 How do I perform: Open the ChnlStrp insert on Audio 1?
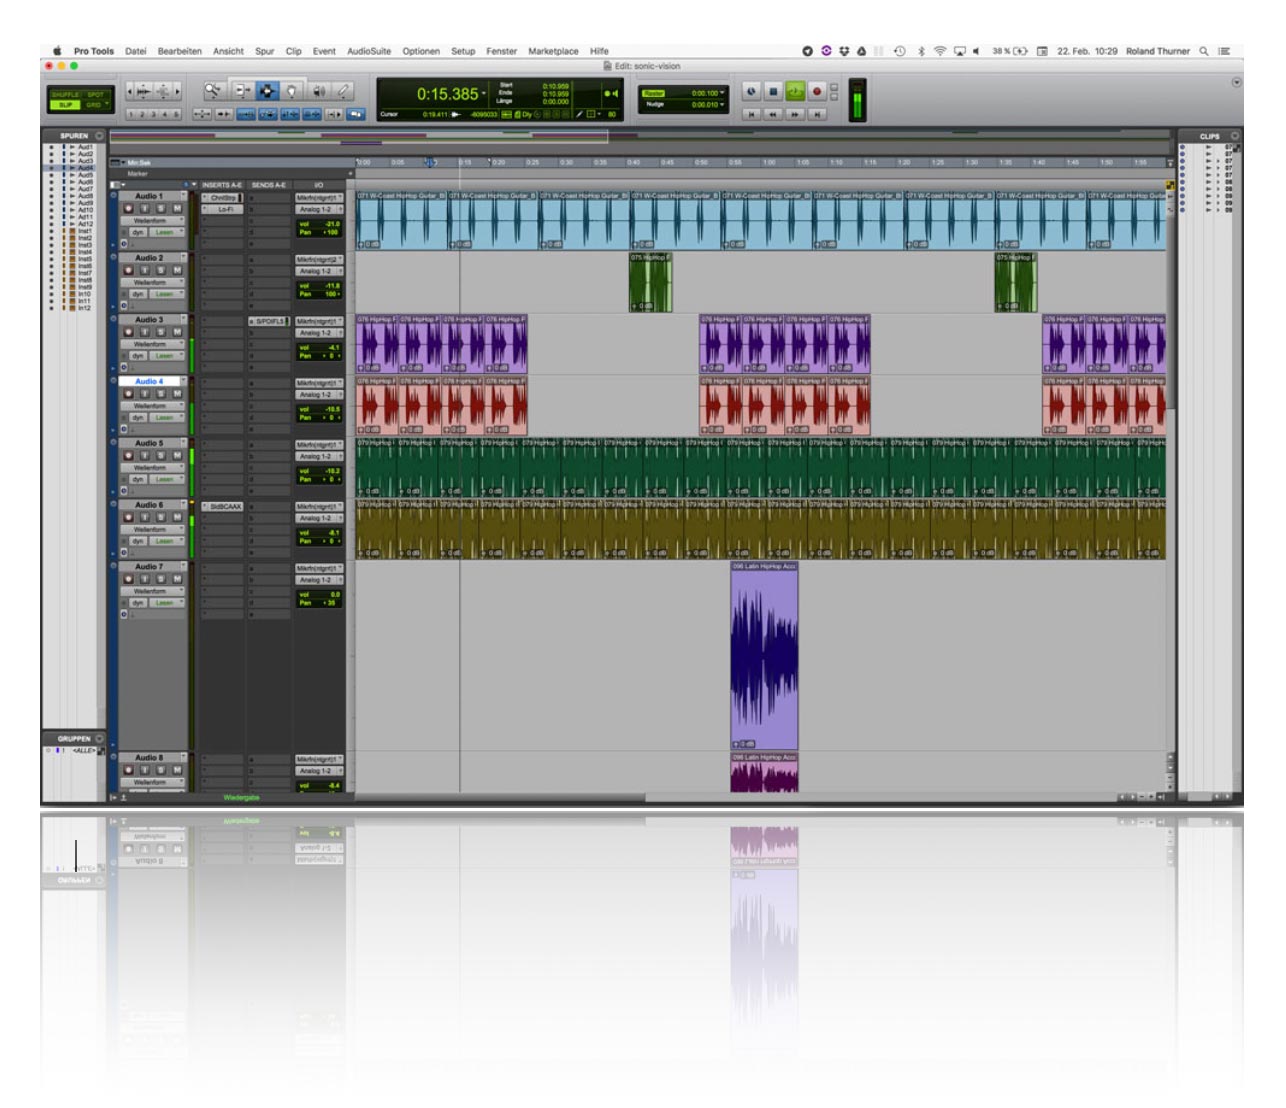click(x=222, y=198)
